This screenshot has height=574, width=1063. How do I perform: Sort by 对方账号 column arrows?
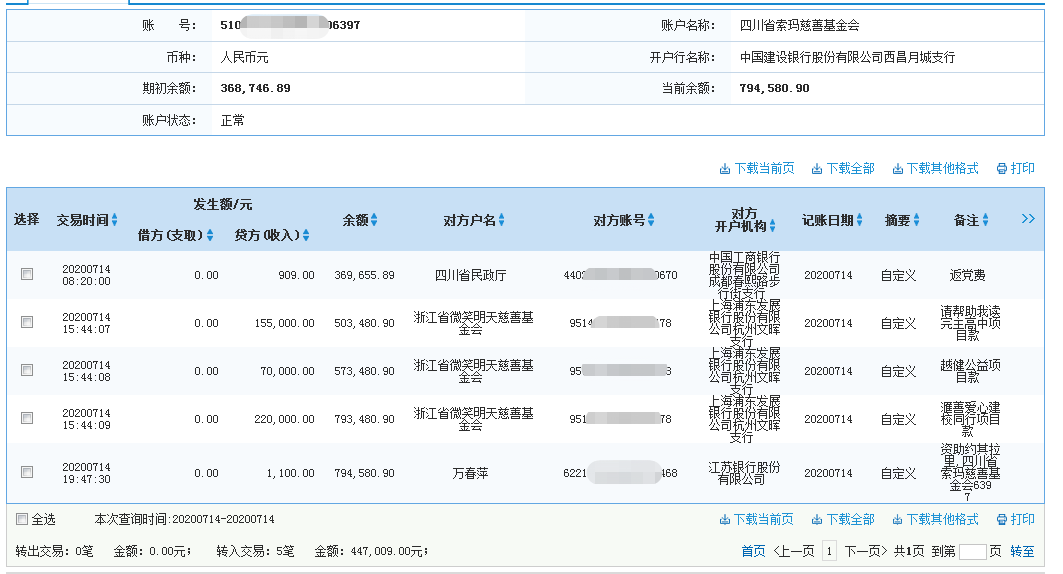coord(651,220)
